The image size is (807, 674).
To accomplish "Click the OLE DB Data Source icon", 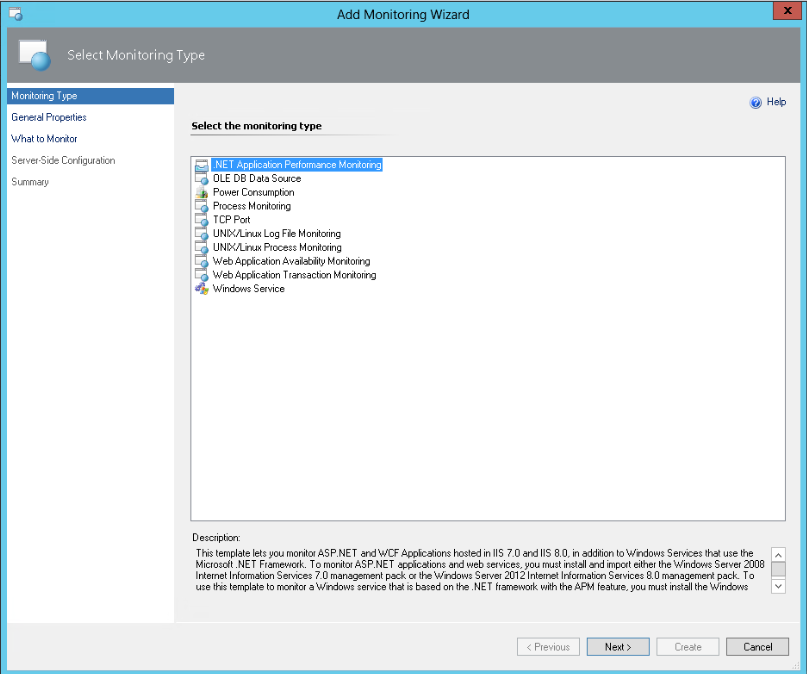I will point(202,179).
